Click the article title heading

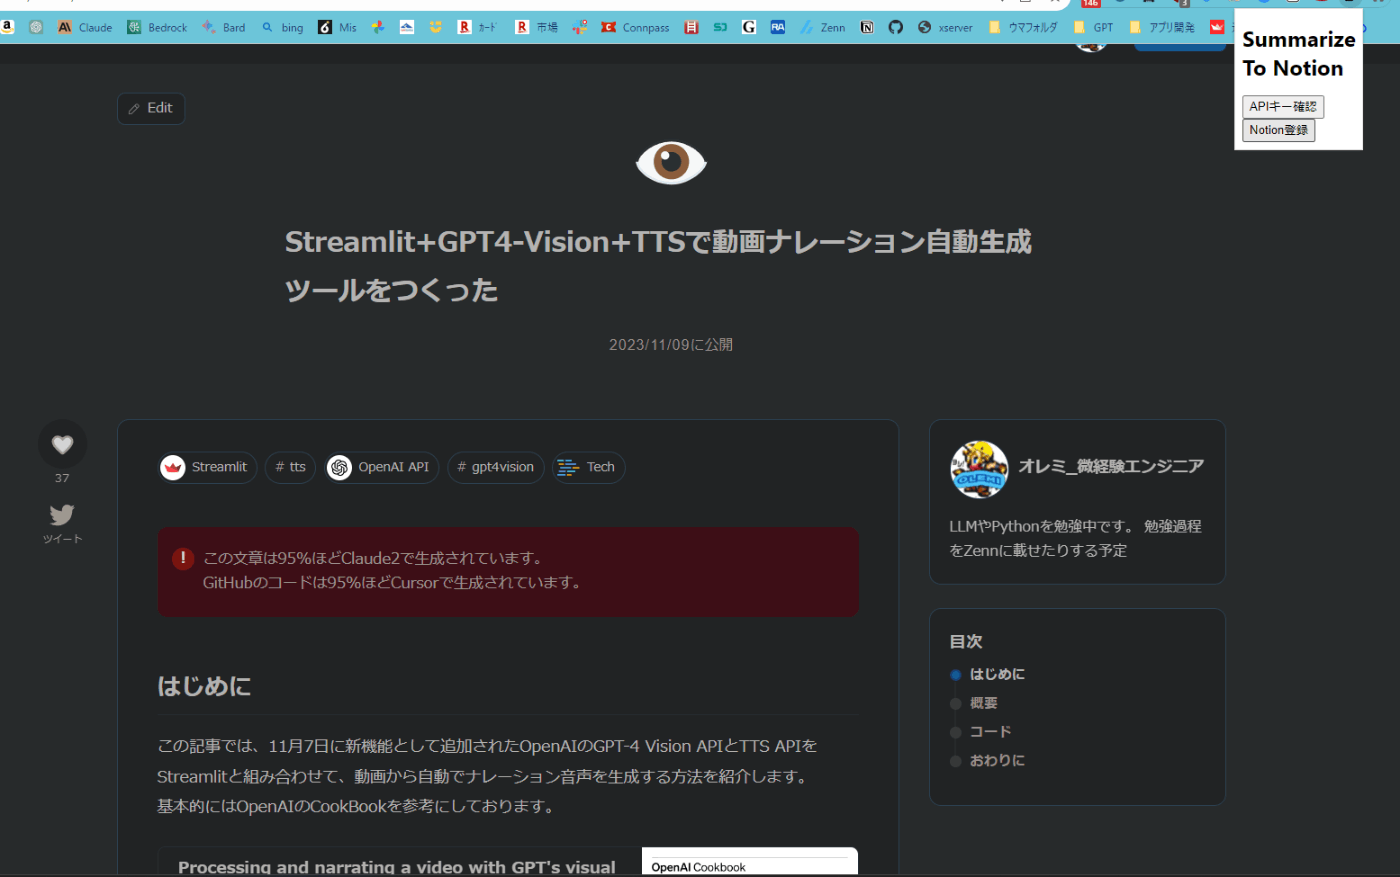[658, 266]
